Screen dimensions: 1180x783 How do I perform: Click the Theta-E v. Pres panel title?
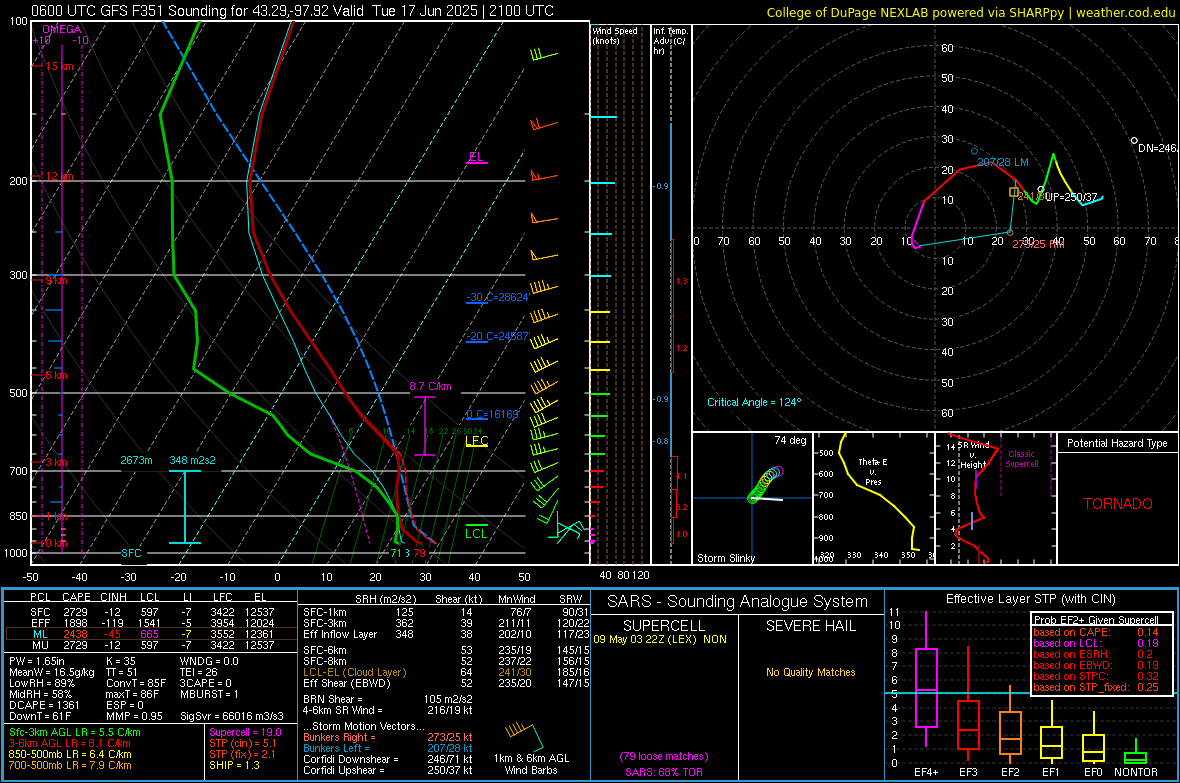coord(872,472)
